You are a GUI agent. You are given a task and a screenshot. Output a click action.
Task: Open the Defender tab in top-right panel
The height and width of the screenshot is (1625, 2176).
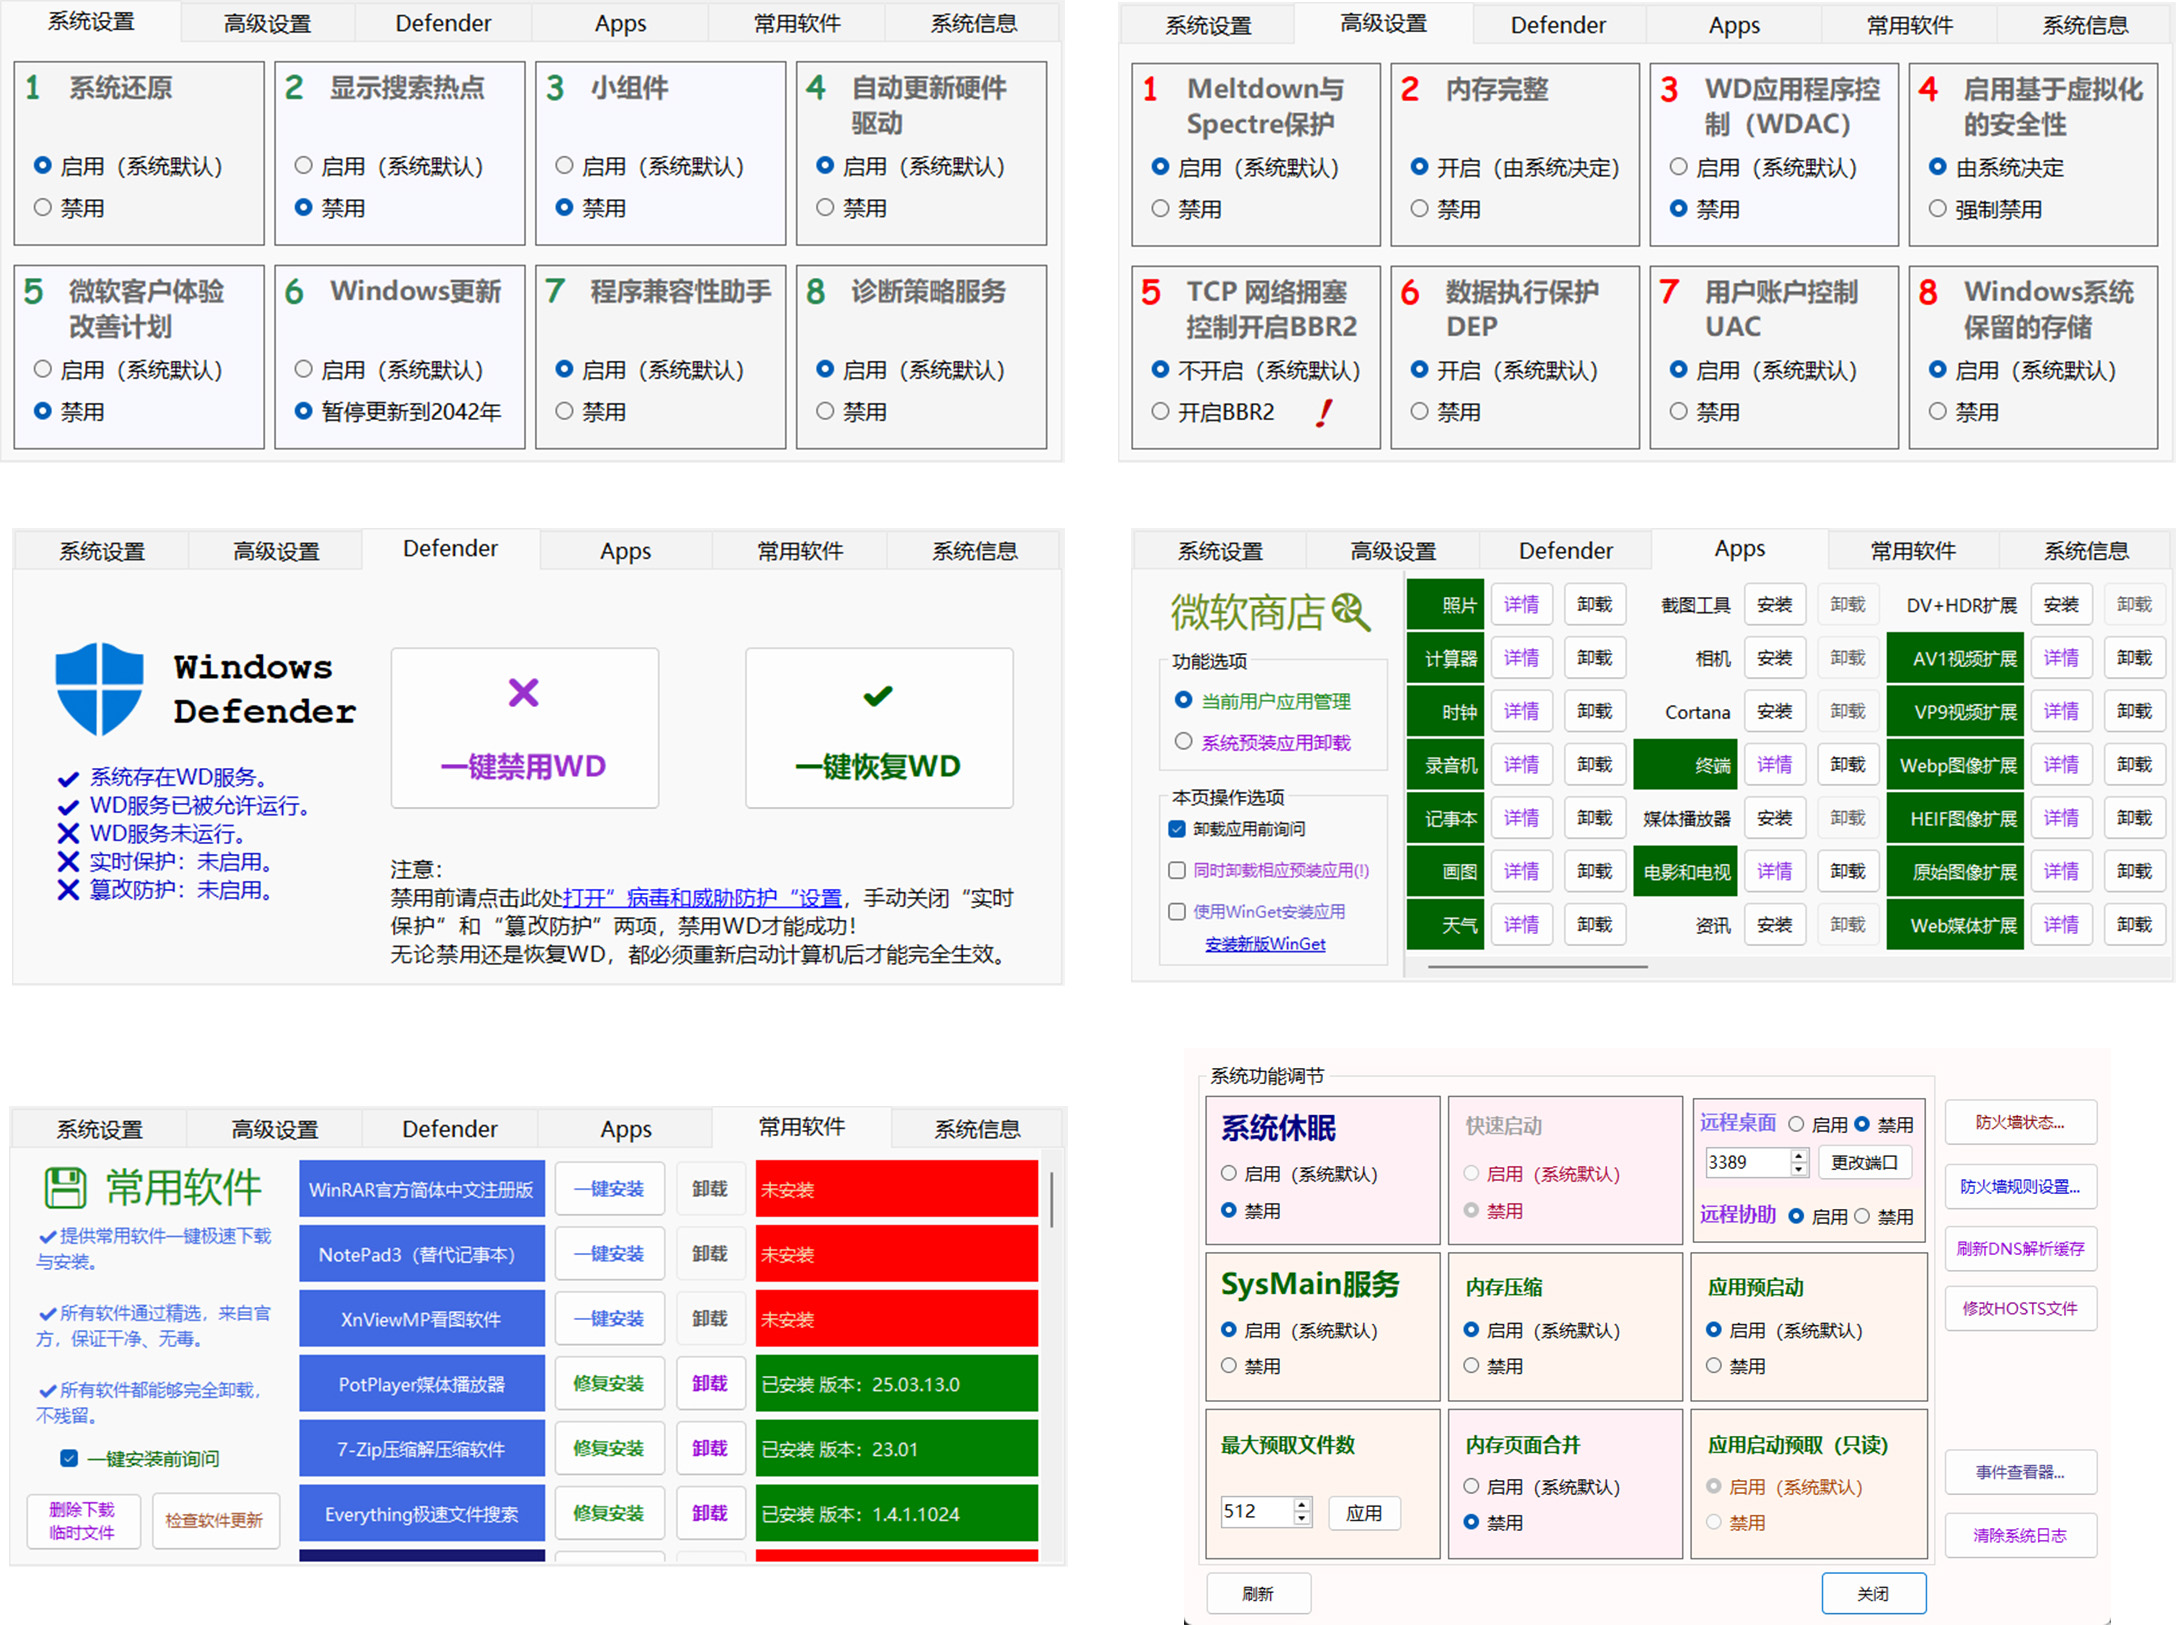[x=1557, y=25]
